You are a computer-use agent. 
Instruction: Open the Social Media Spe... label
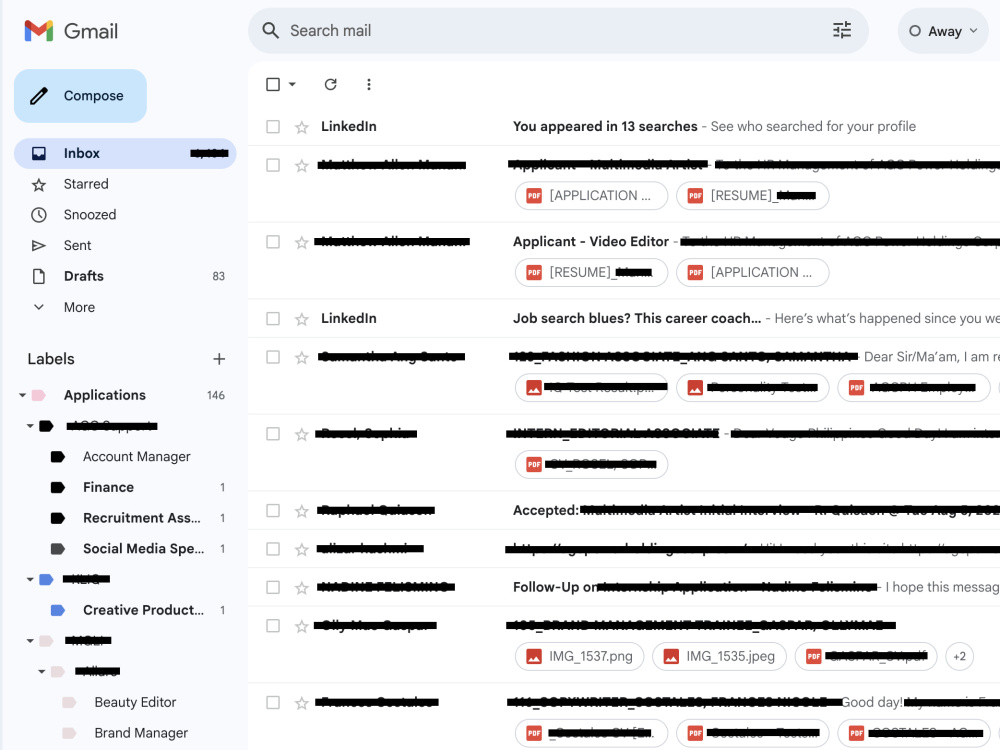(x=143, y=548)
